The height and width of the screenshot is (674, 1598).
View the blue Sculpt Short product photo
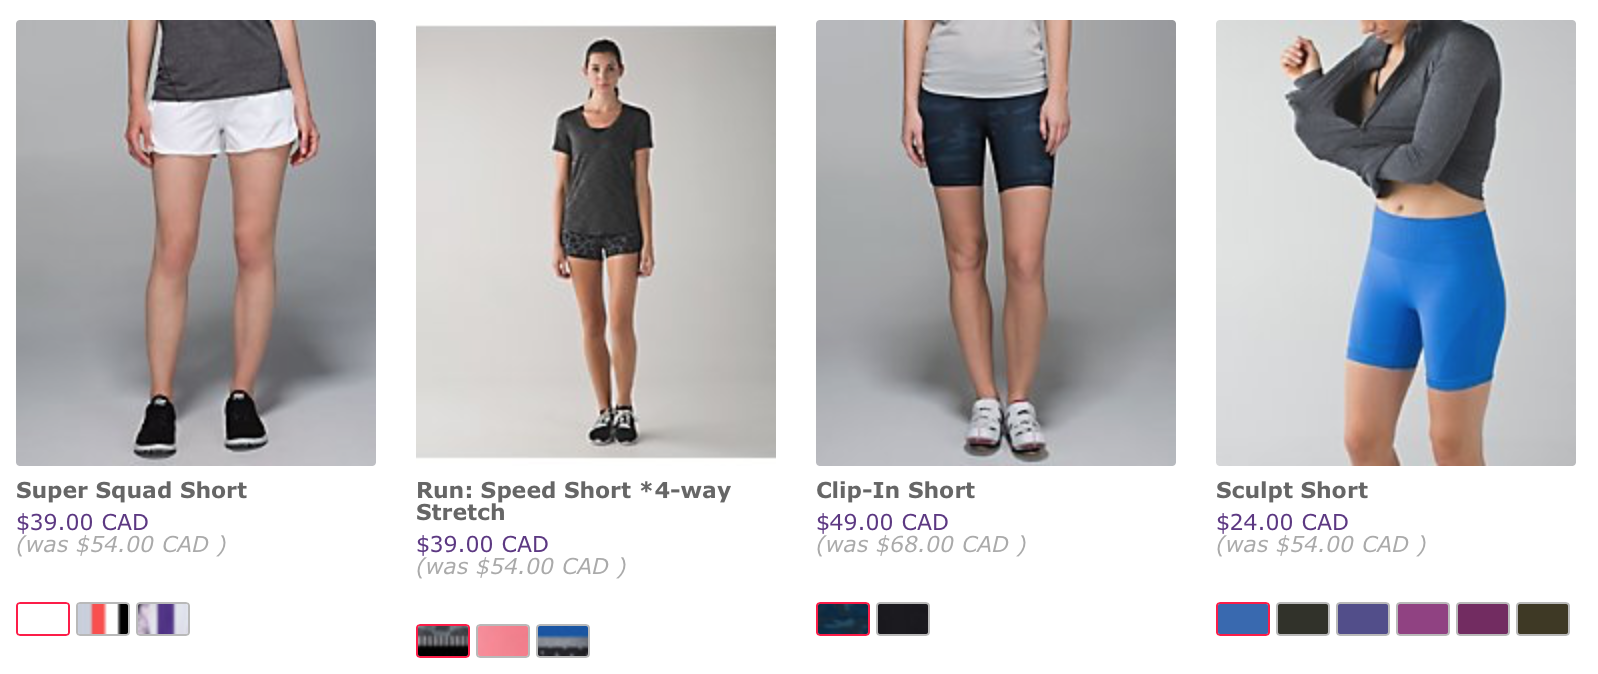(x=1396, y=243)
